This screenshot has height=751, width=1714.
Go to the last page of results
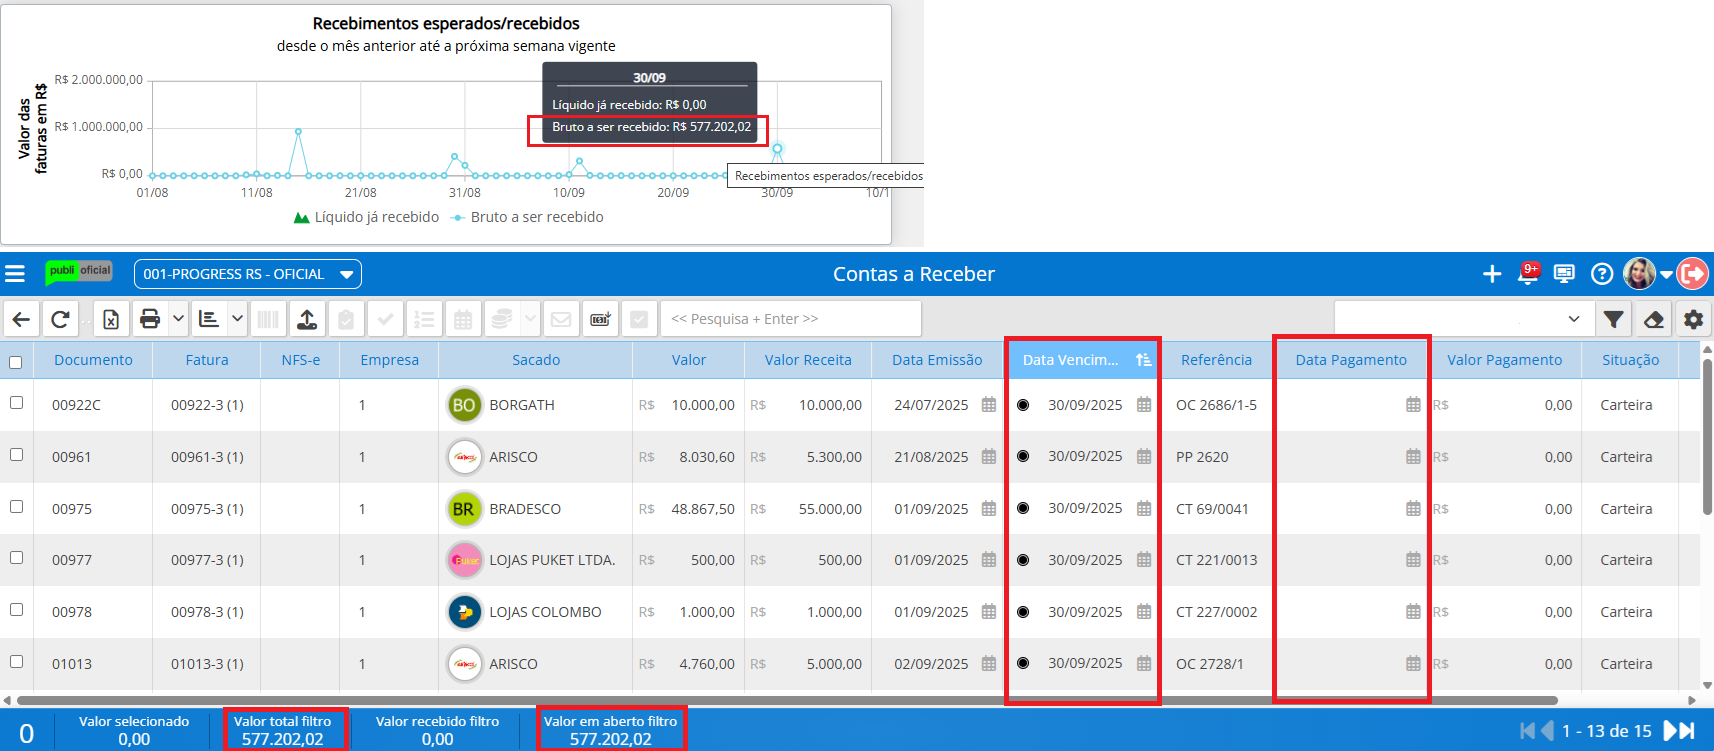pyautogui.click(x=1685, y=731)
